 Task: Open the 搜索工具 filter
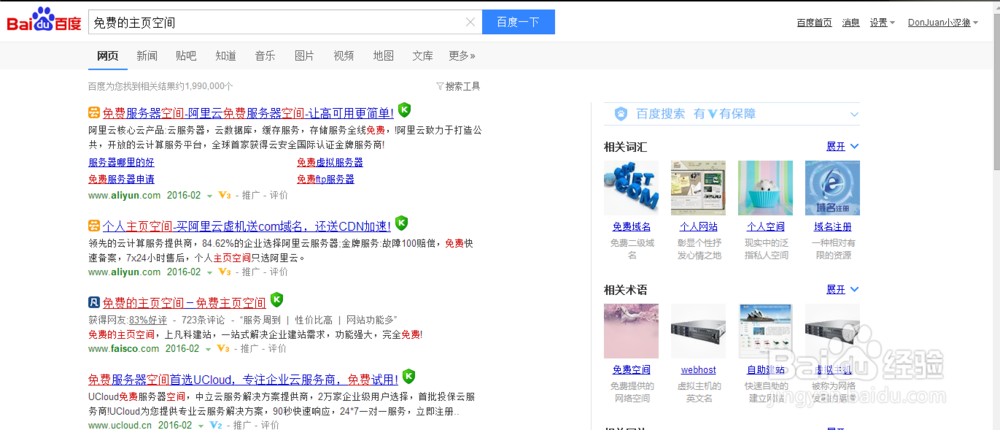458,86
